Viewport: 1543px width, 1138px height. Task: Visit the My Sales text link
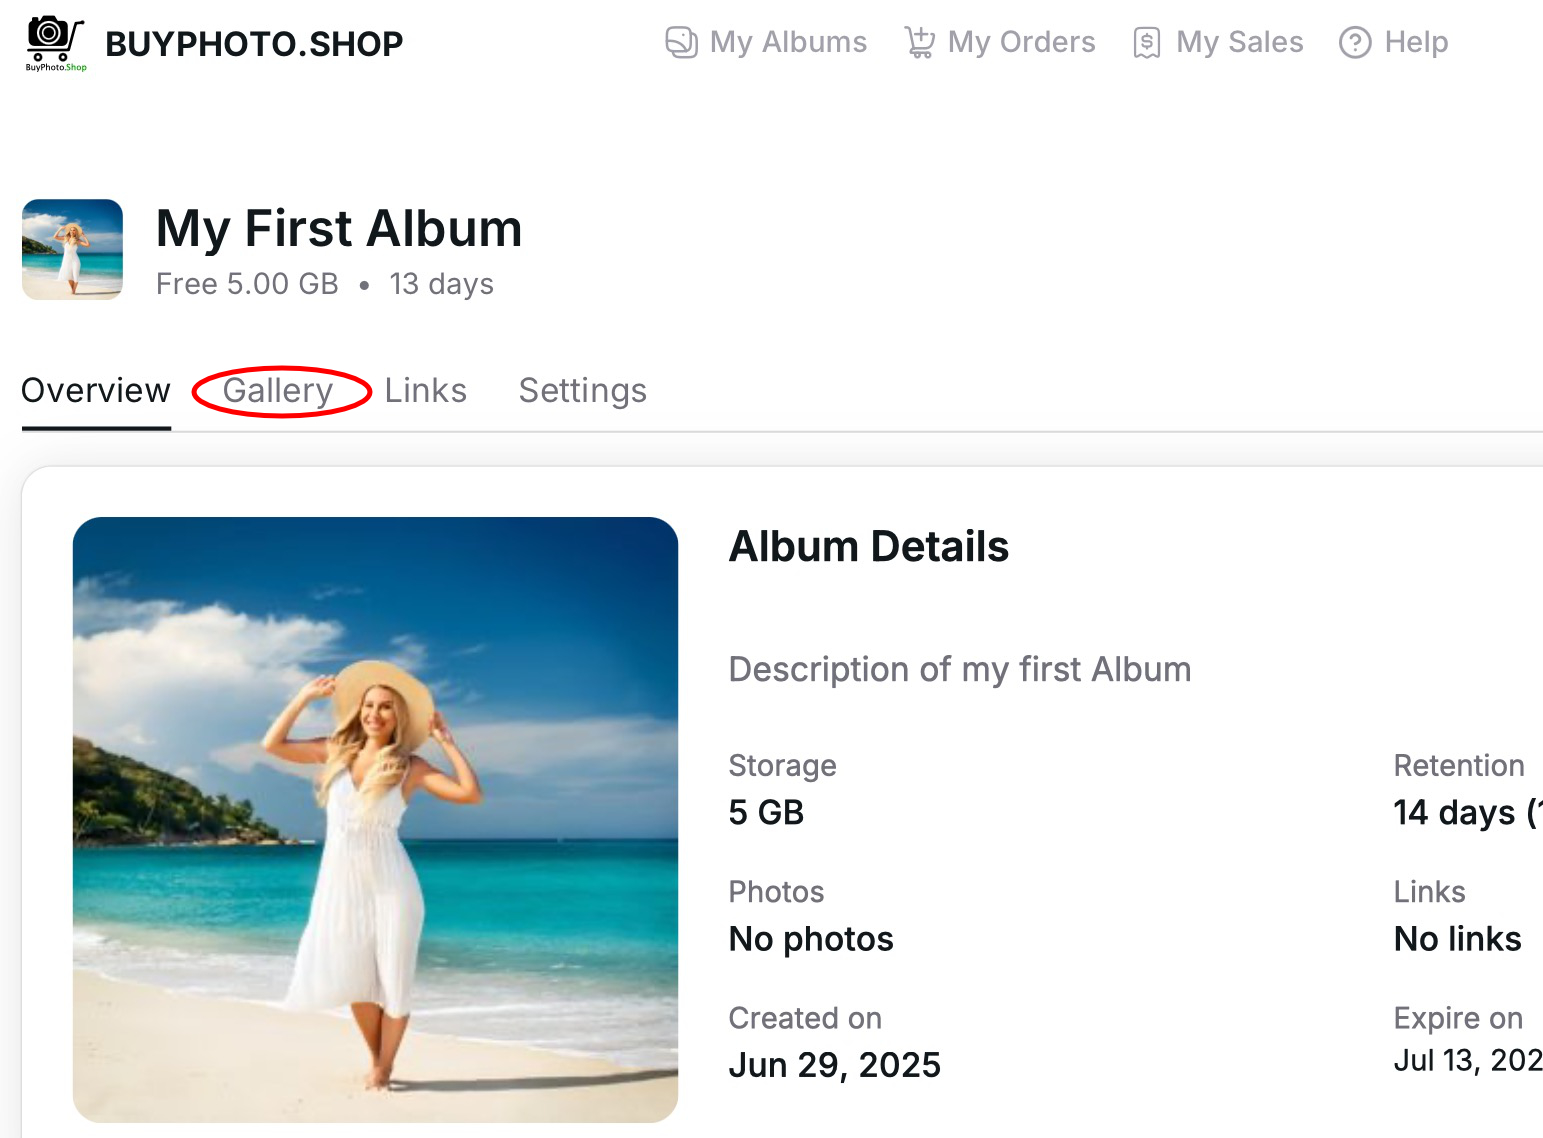(x=1239, y=42)
